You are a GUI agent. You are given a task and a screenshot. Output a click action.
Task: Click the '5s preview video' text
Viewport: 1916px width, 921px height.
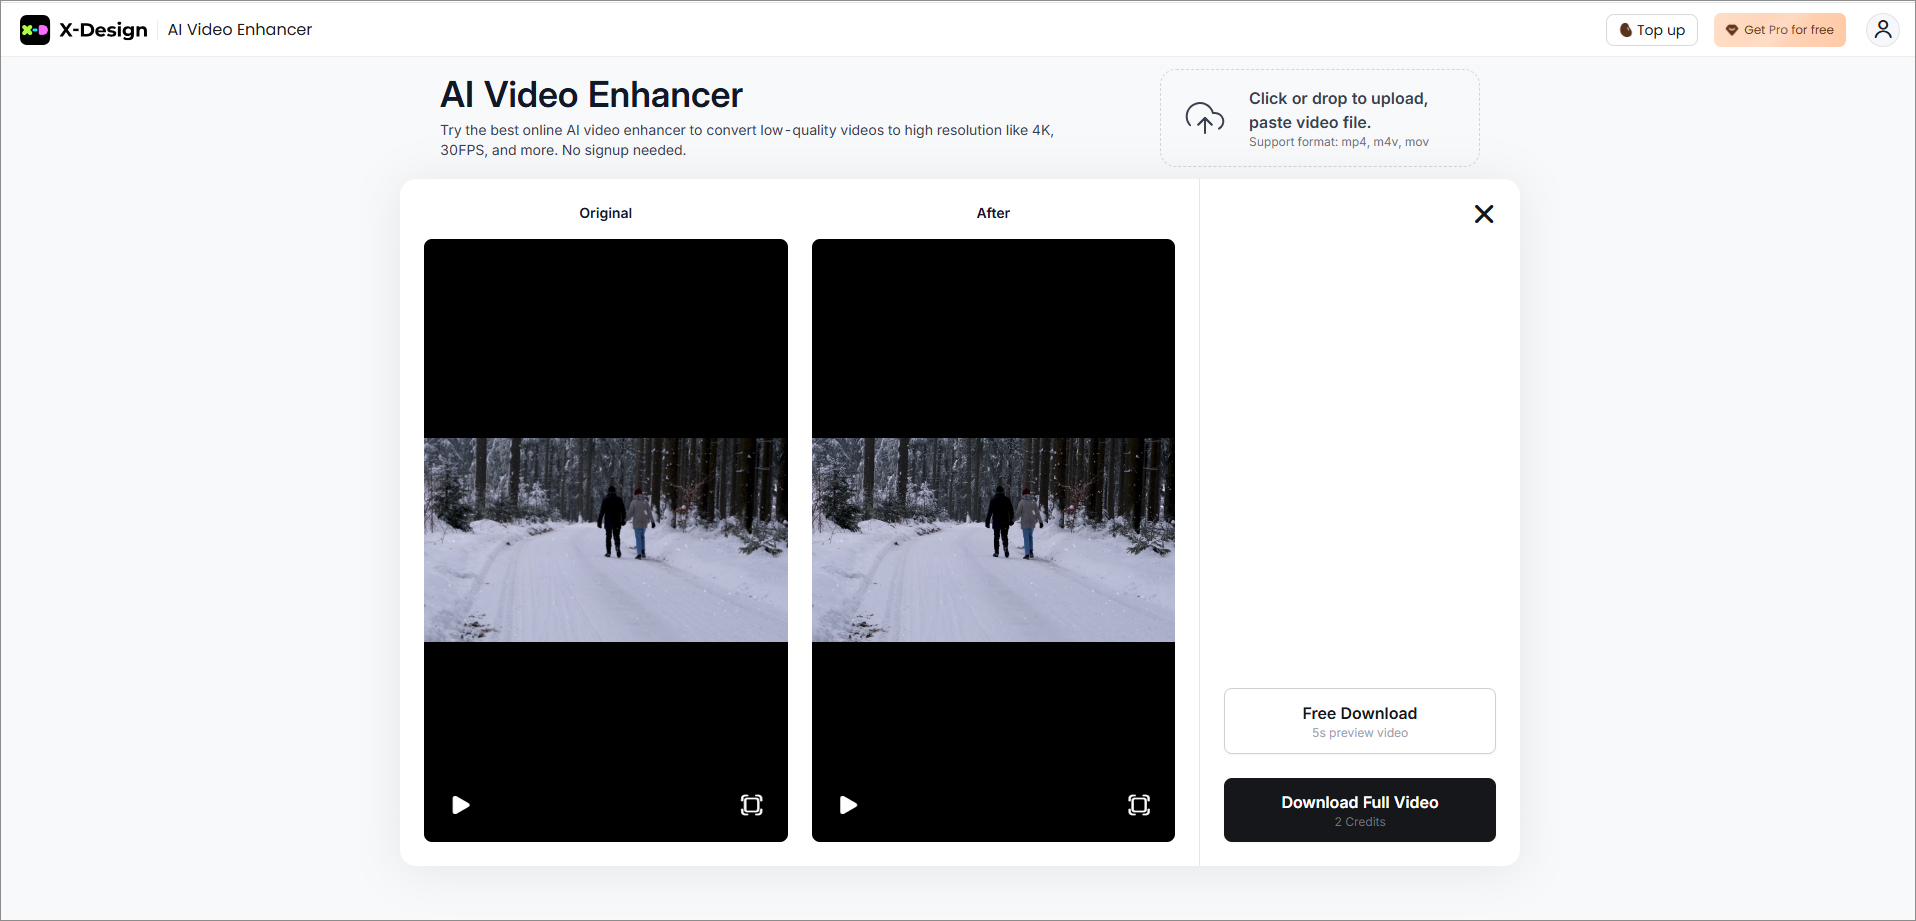[1360, 733]
